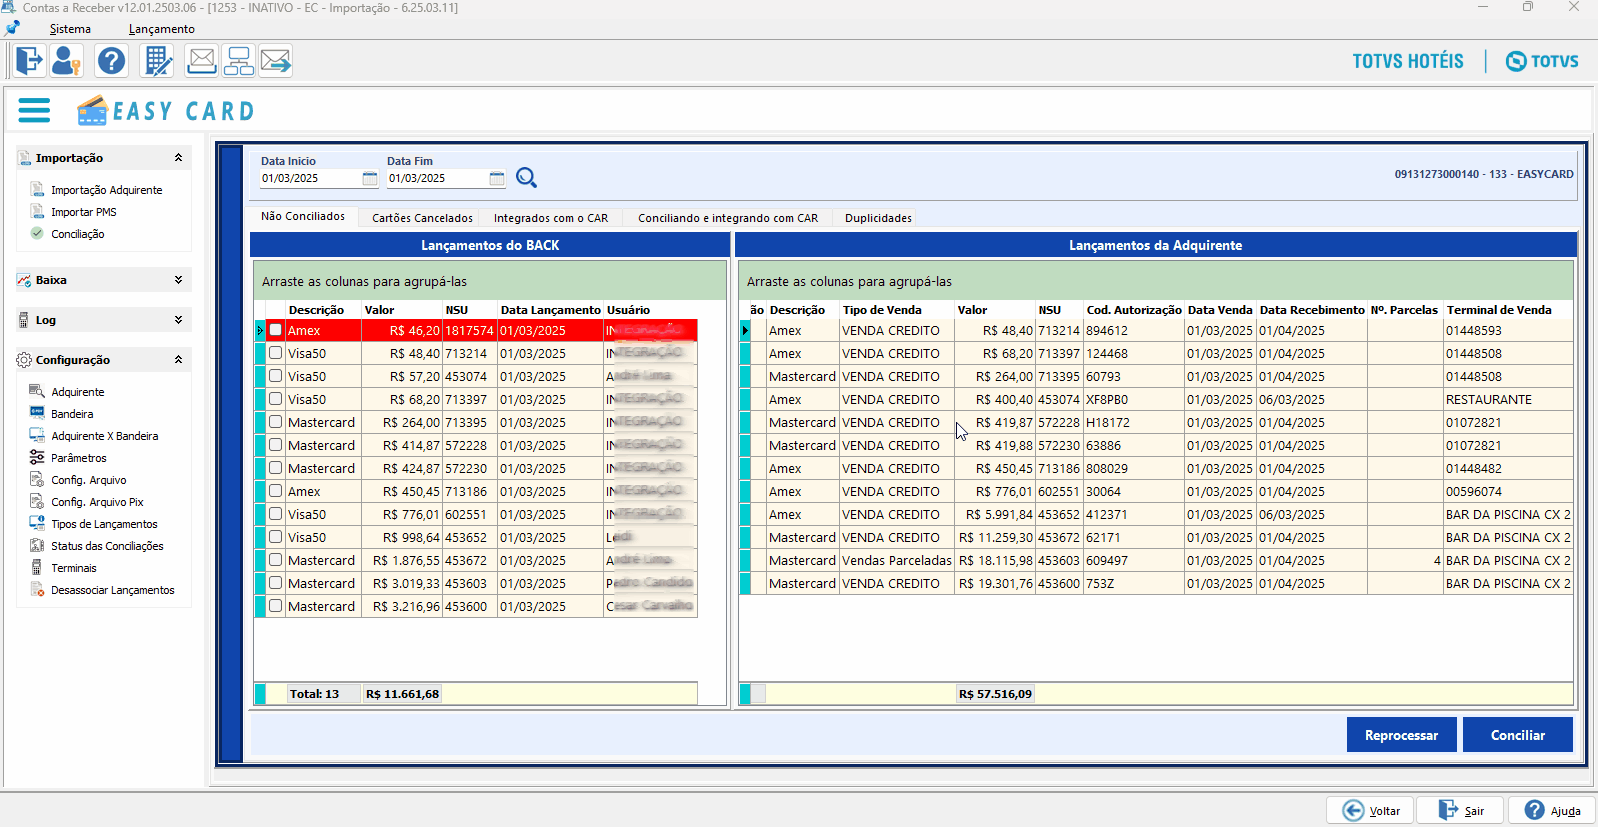Open Bandeira configuration item
The image size is (1598, 827).
(72, 414)
